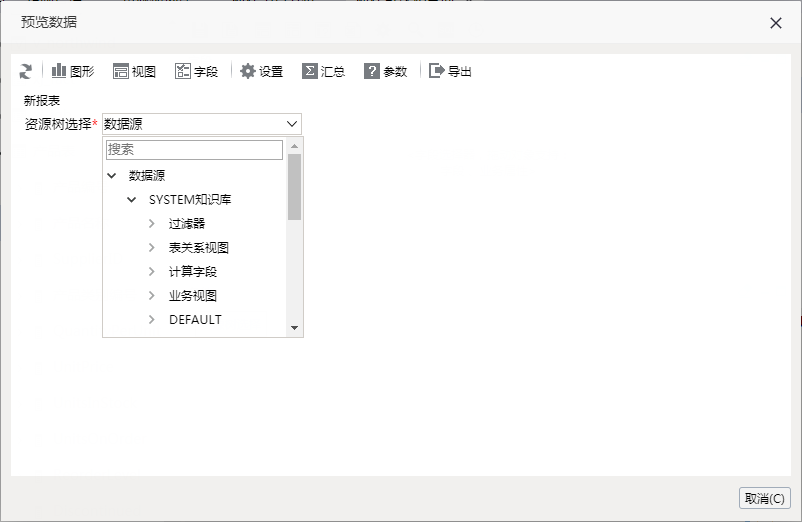Open the 设置 settings gear
802x522 pixels.
tap(261, 71)
